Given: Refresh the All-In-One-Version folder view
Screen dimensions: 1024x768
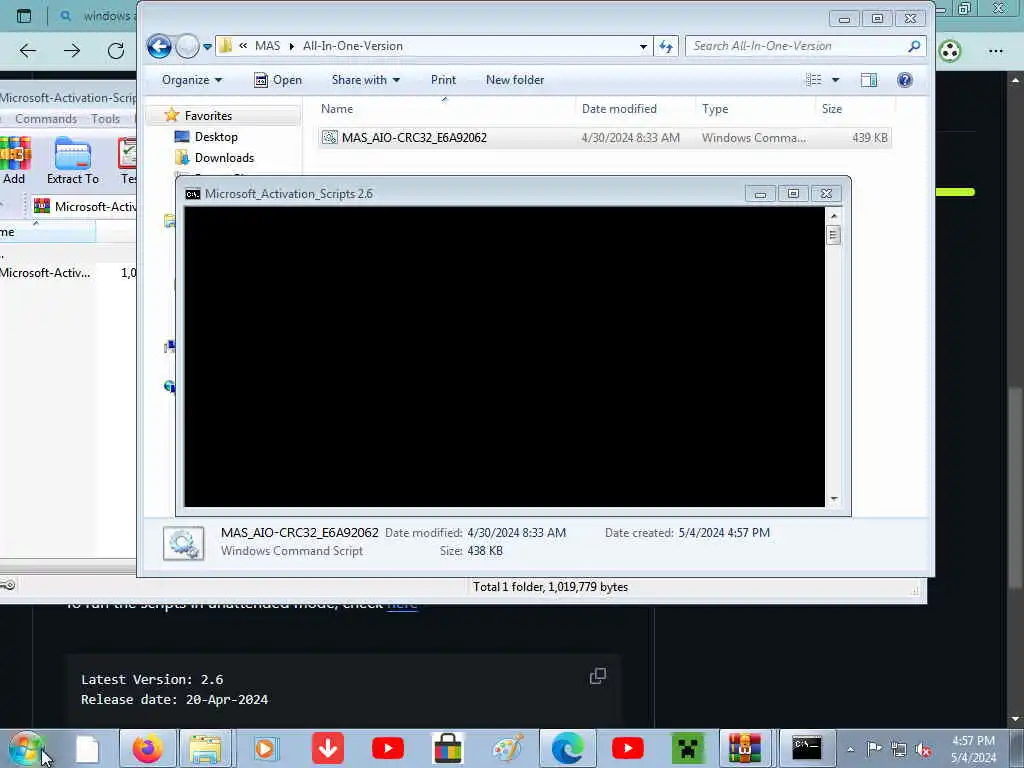Looking at the screenshot, I should pyautogui.click(x=665, y=46).
